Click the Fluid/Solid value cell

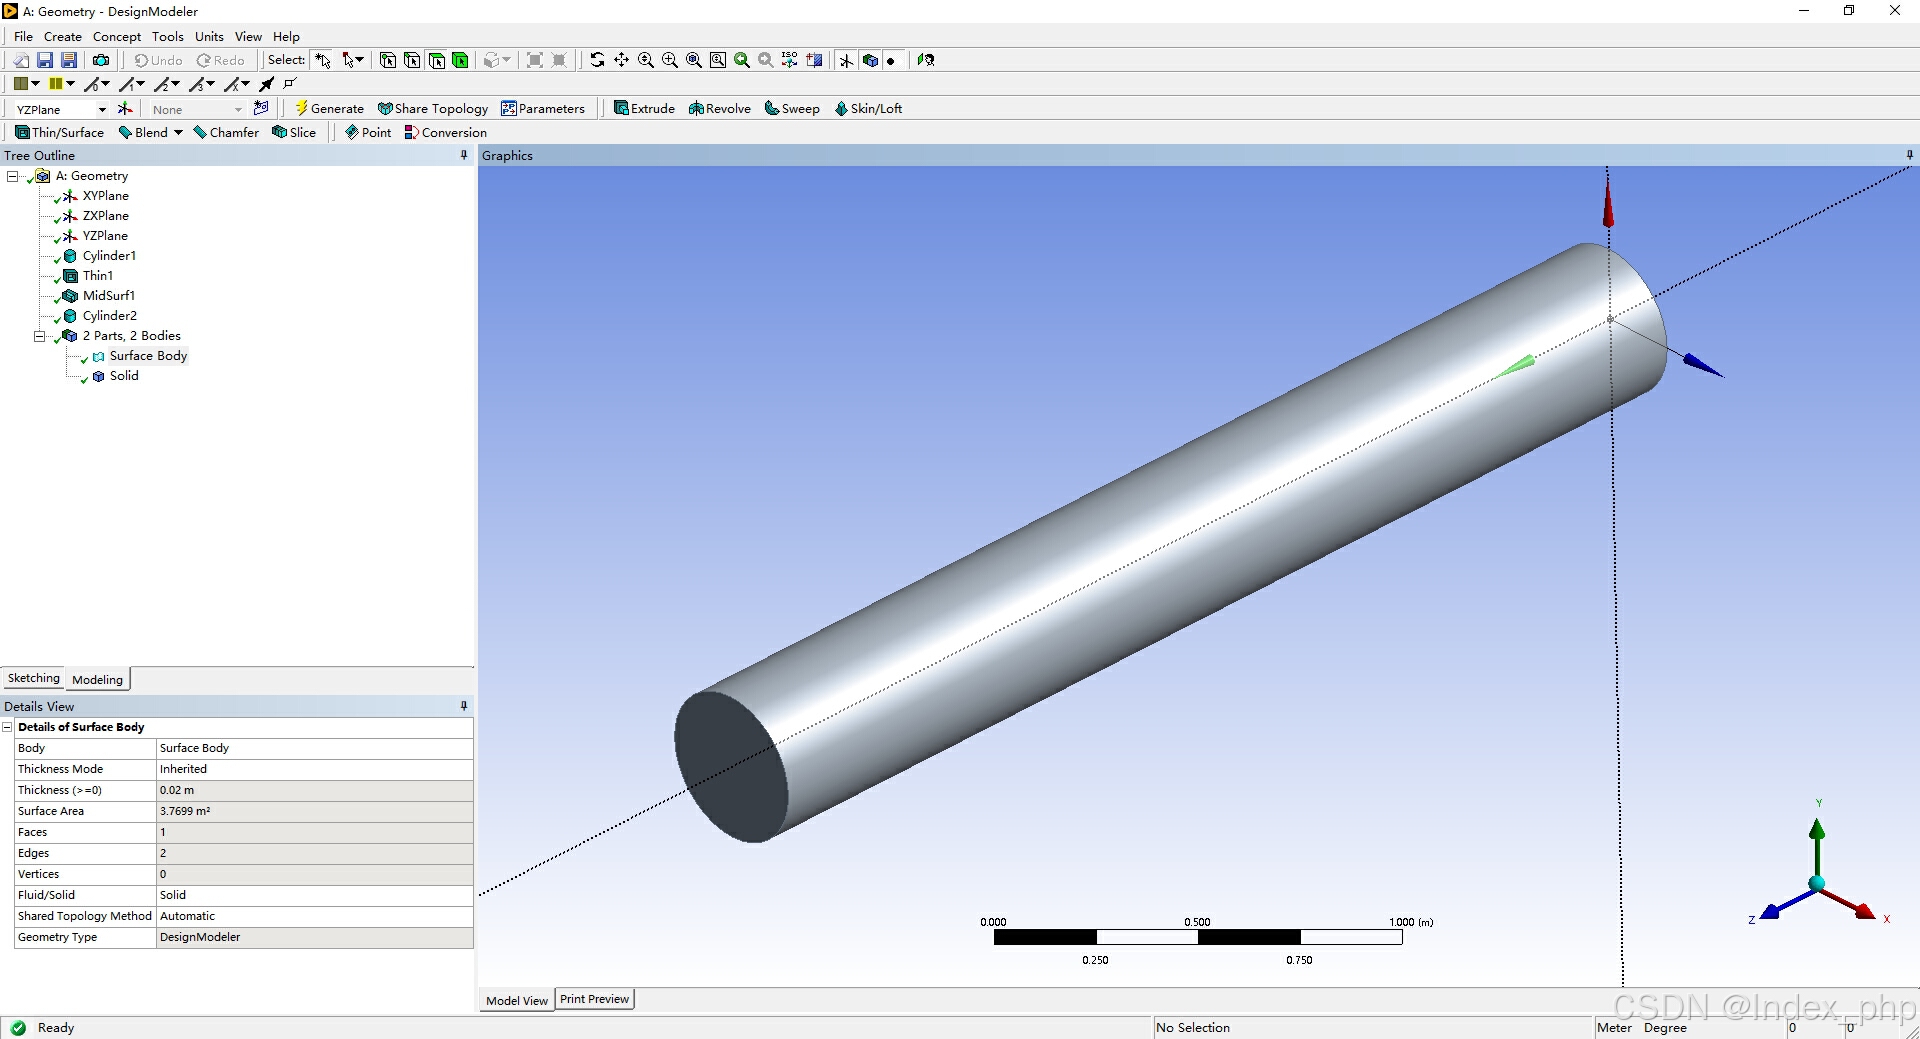[x=315, y=895]
